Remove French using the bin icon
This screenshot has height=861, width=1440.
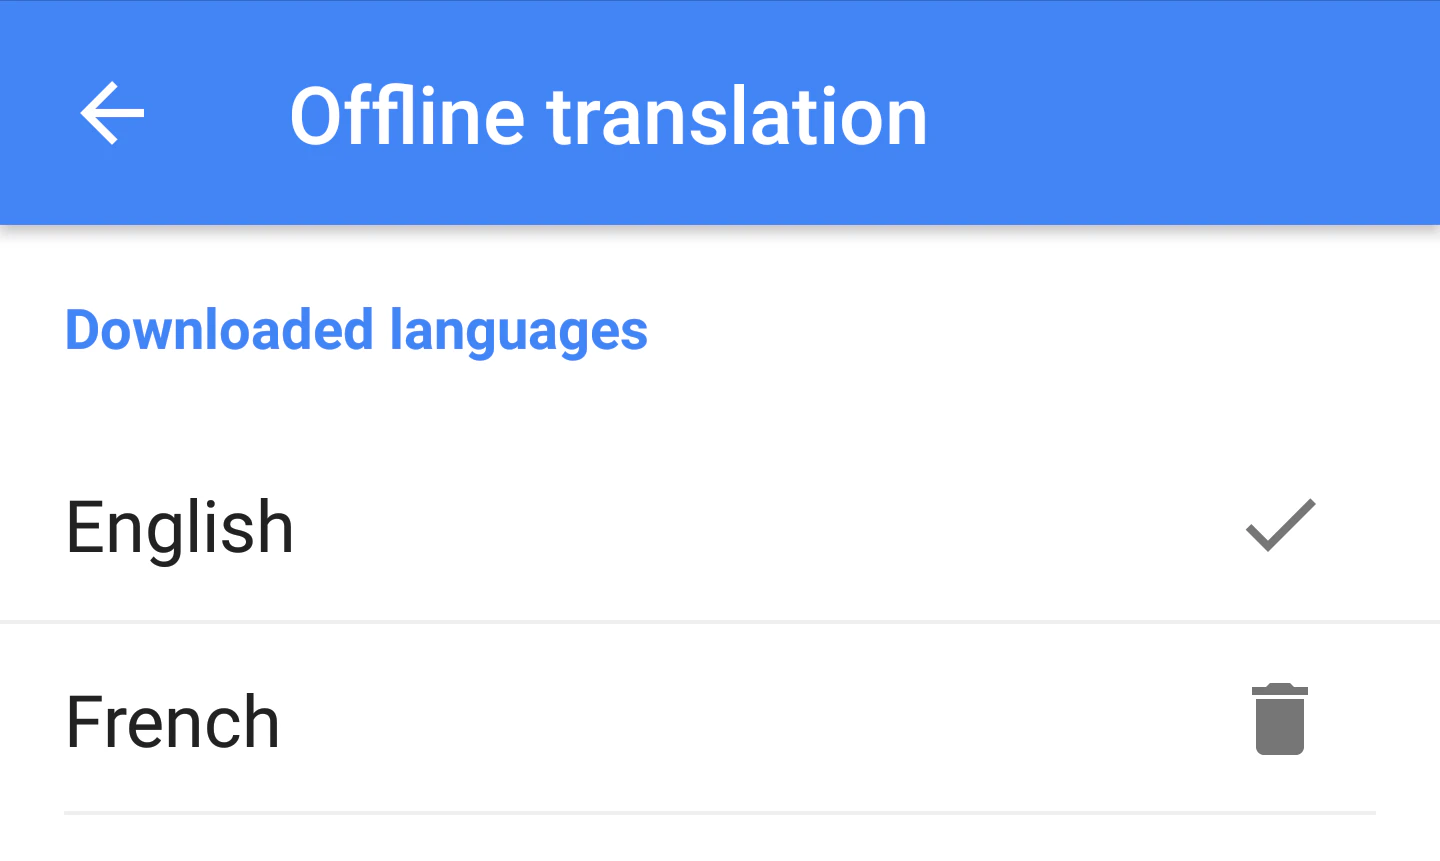(x=1279, y=719)
